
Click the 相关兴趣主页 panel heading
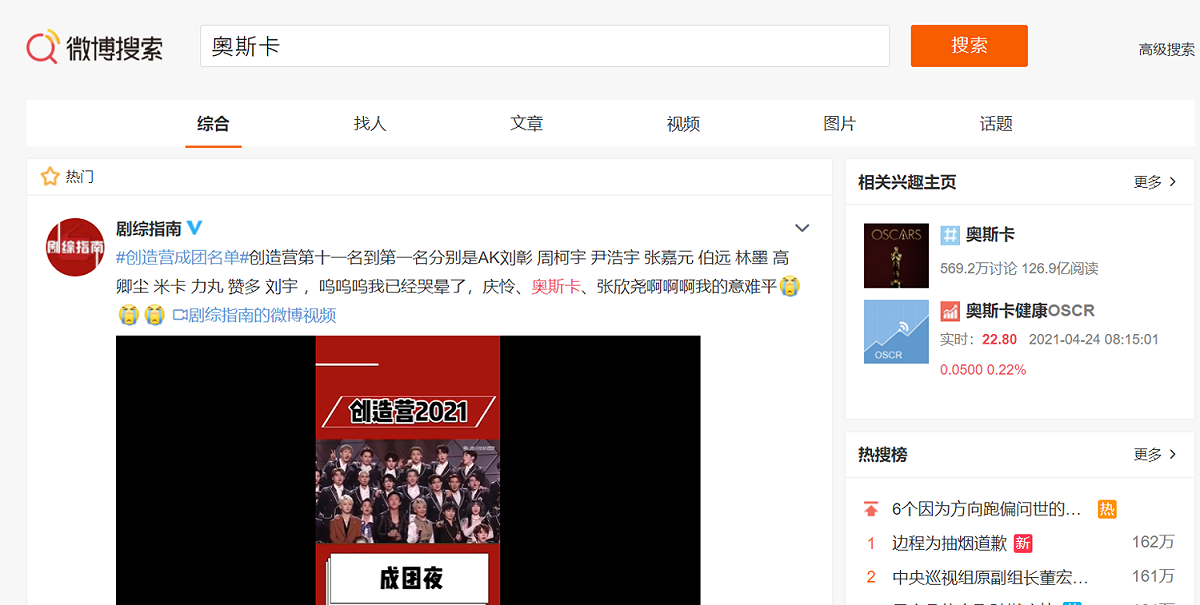907,182
